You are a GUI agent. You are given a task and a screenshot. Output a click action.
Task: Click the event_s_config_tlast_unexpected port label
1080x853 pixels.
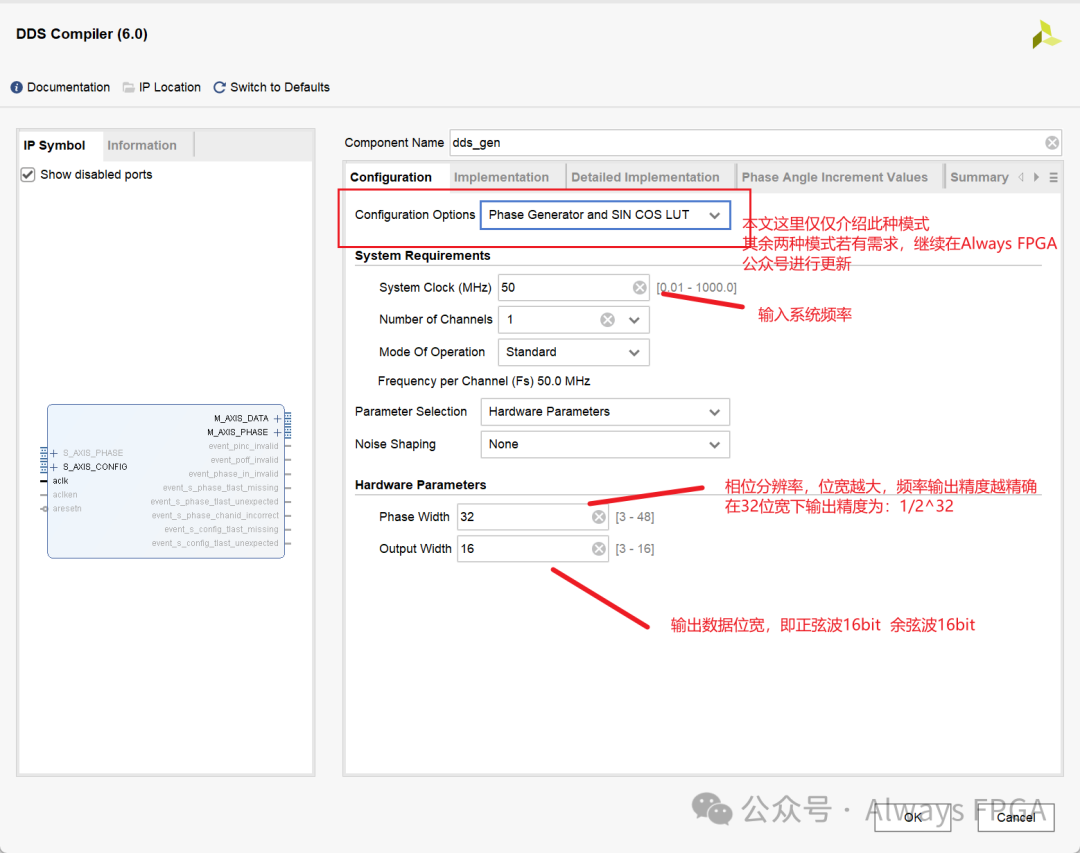click(x=215, y=543)
